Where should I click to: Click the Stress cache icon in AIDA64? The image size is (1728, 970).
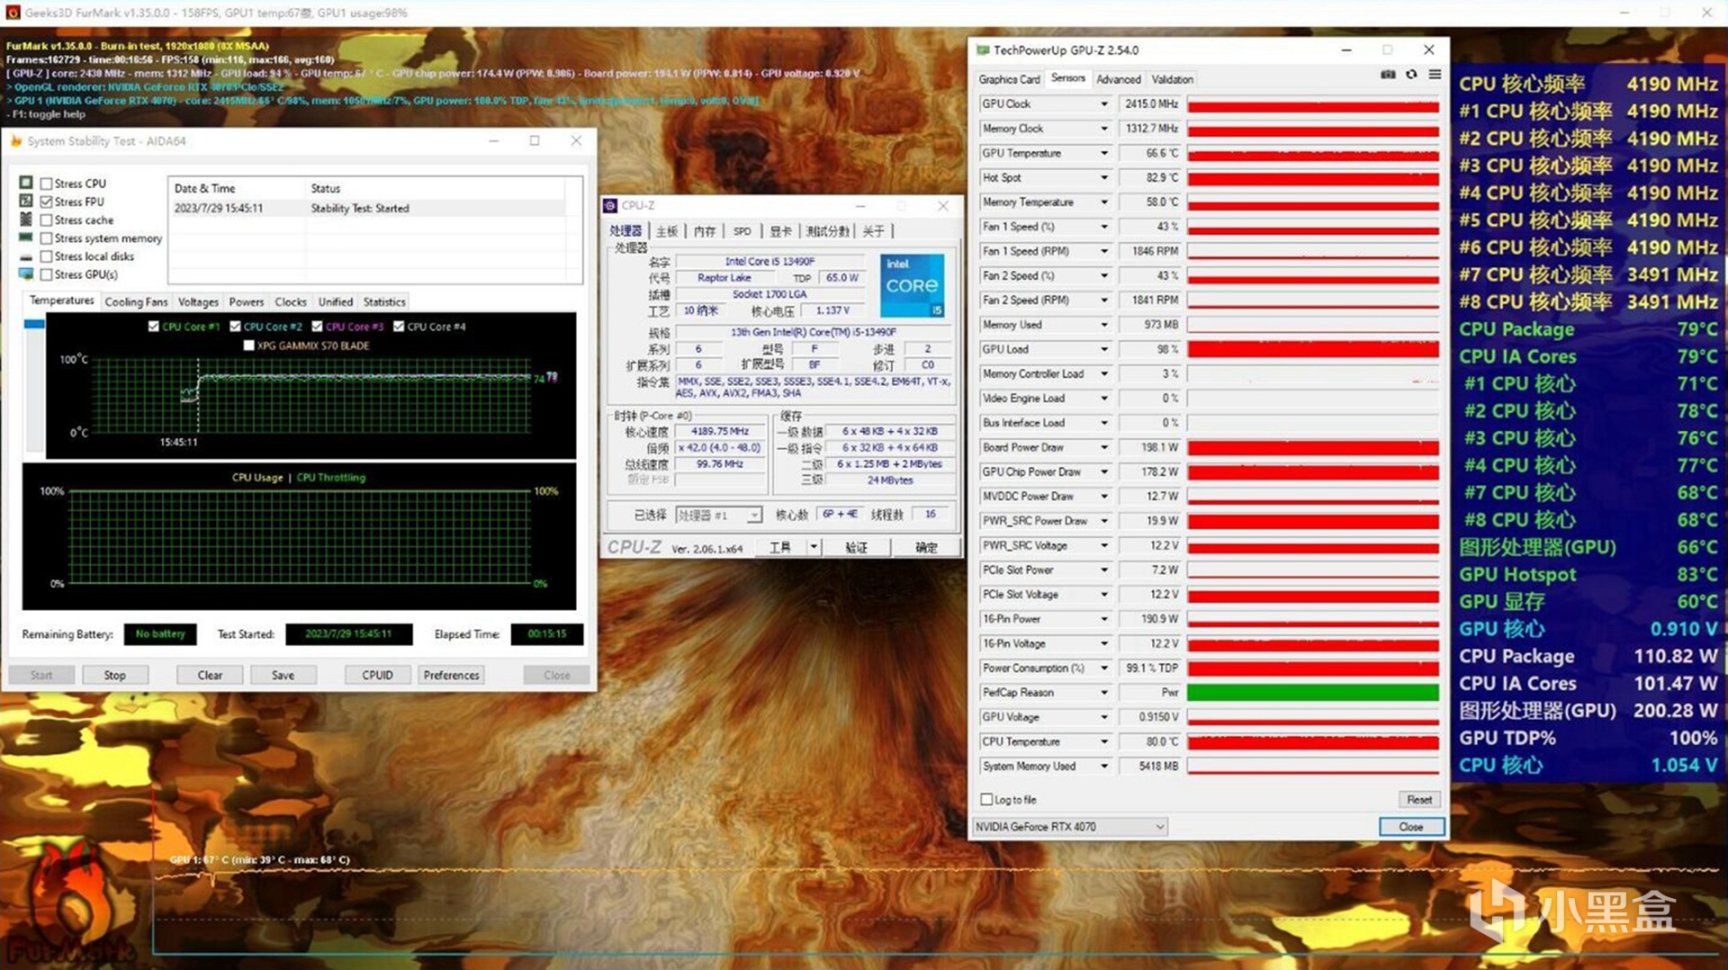pyautogui.click(x=26, y=219)
